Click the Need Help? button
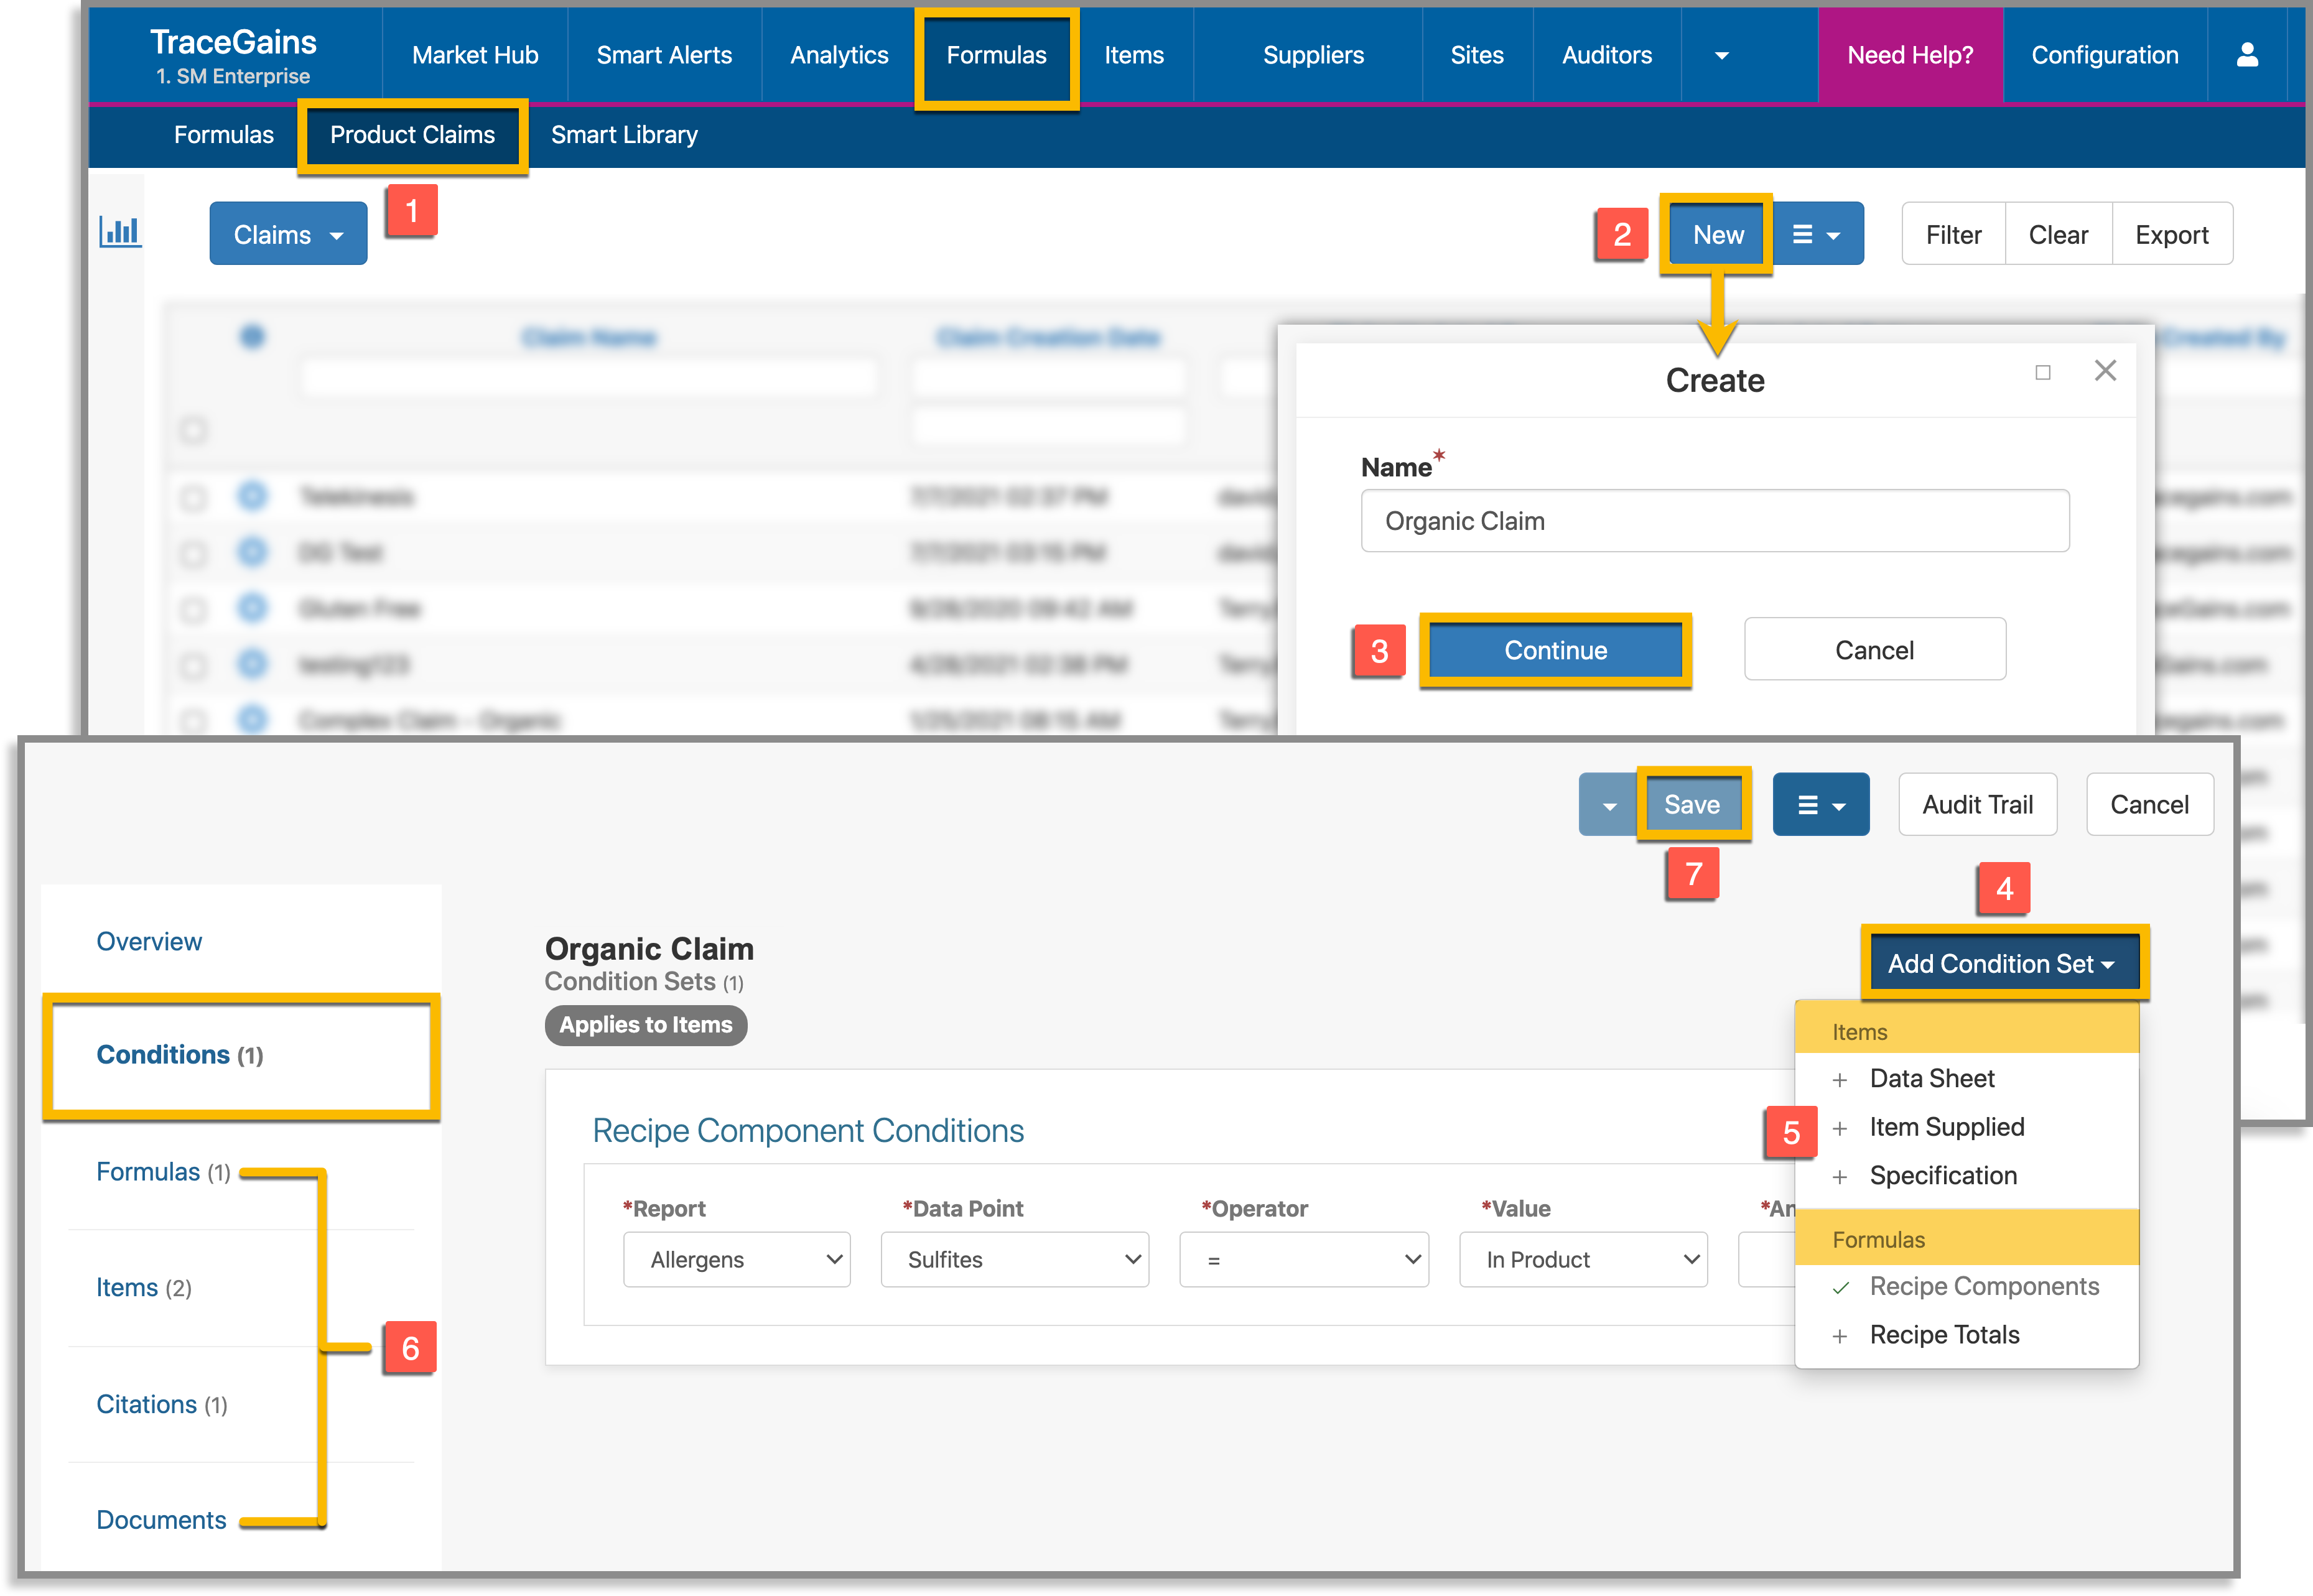Image resolution: width=2313 pixels, height=1596 pixels. (1910, 55)
